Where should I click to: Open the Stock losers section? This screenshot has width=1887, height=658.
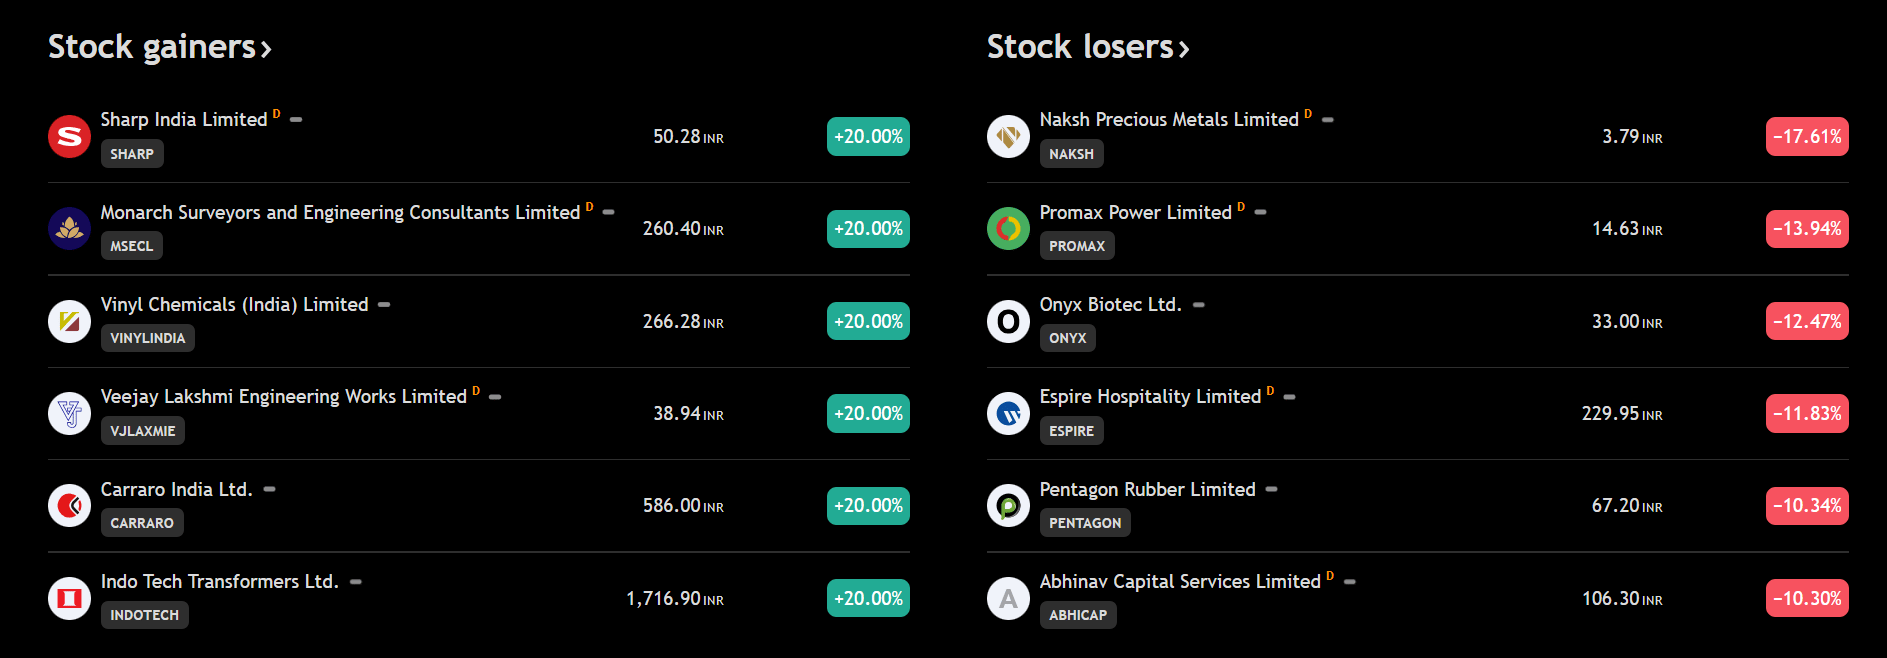click(1087, 47)
